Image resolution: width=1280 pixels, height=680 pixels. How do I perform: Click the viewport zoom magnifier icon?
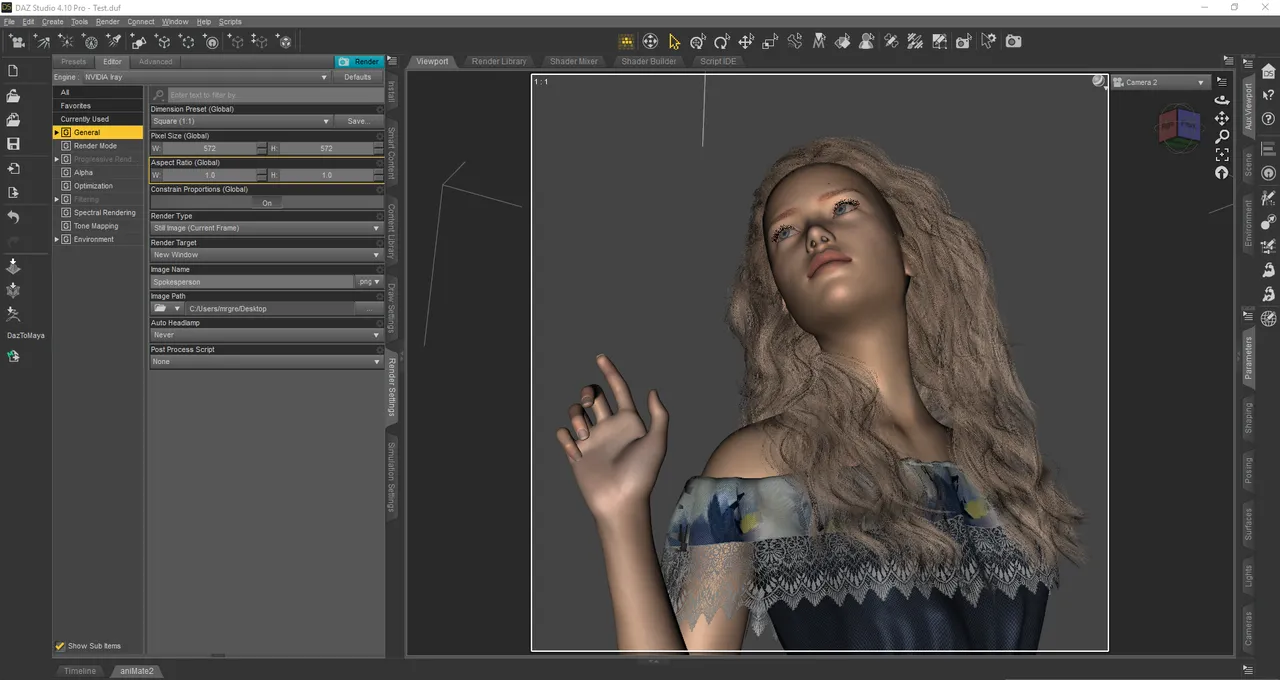click(1222, 137)
